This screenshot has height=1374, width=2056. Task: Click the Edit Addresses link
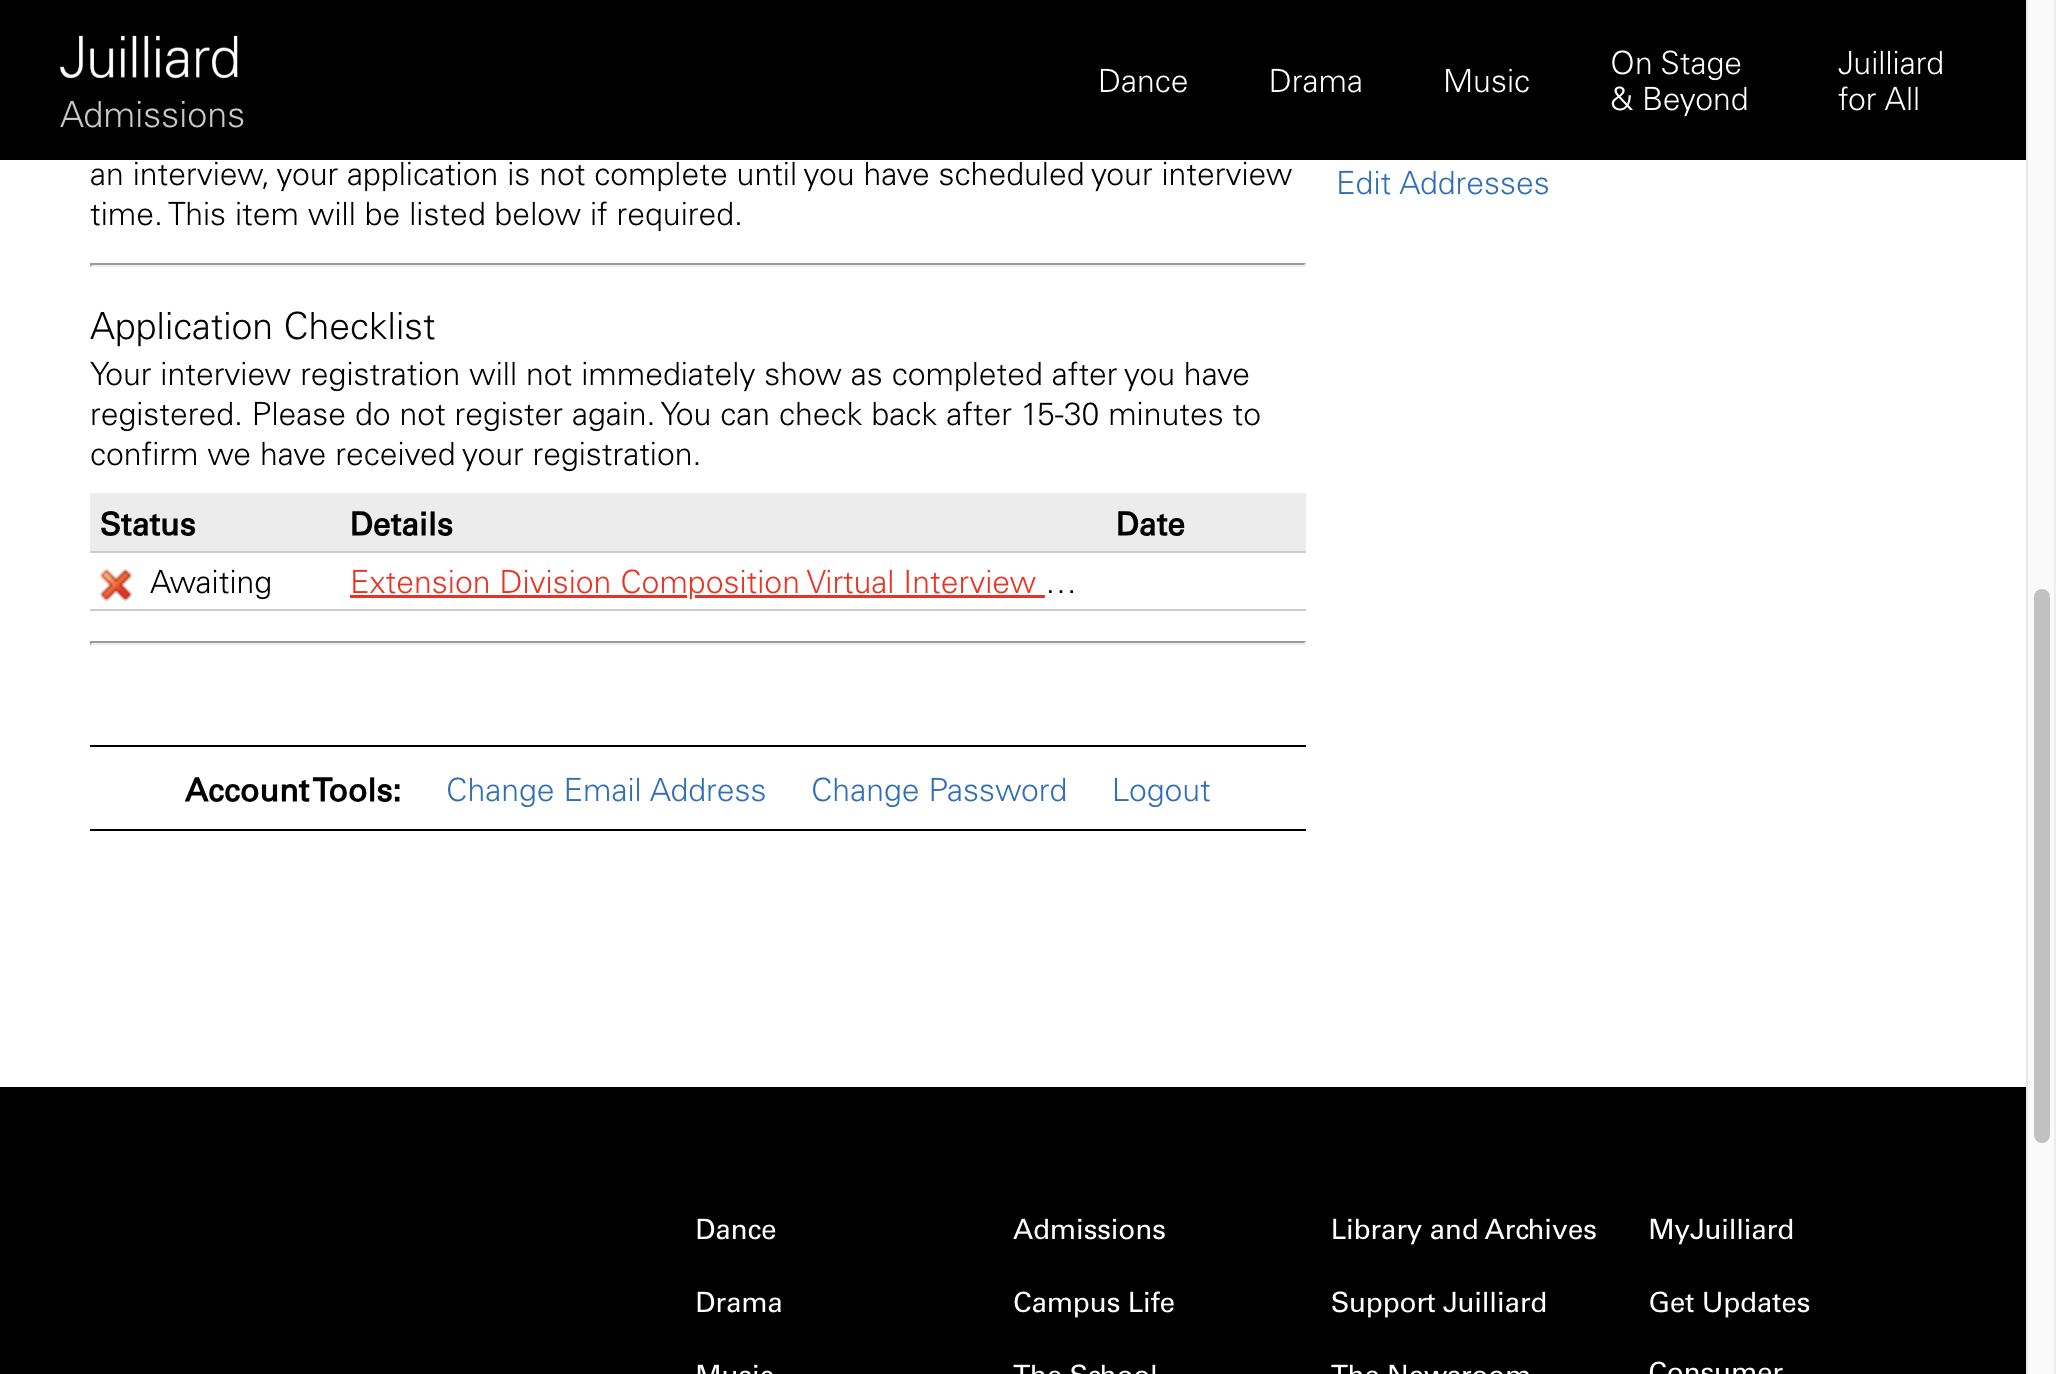[x=1442, y=183]
